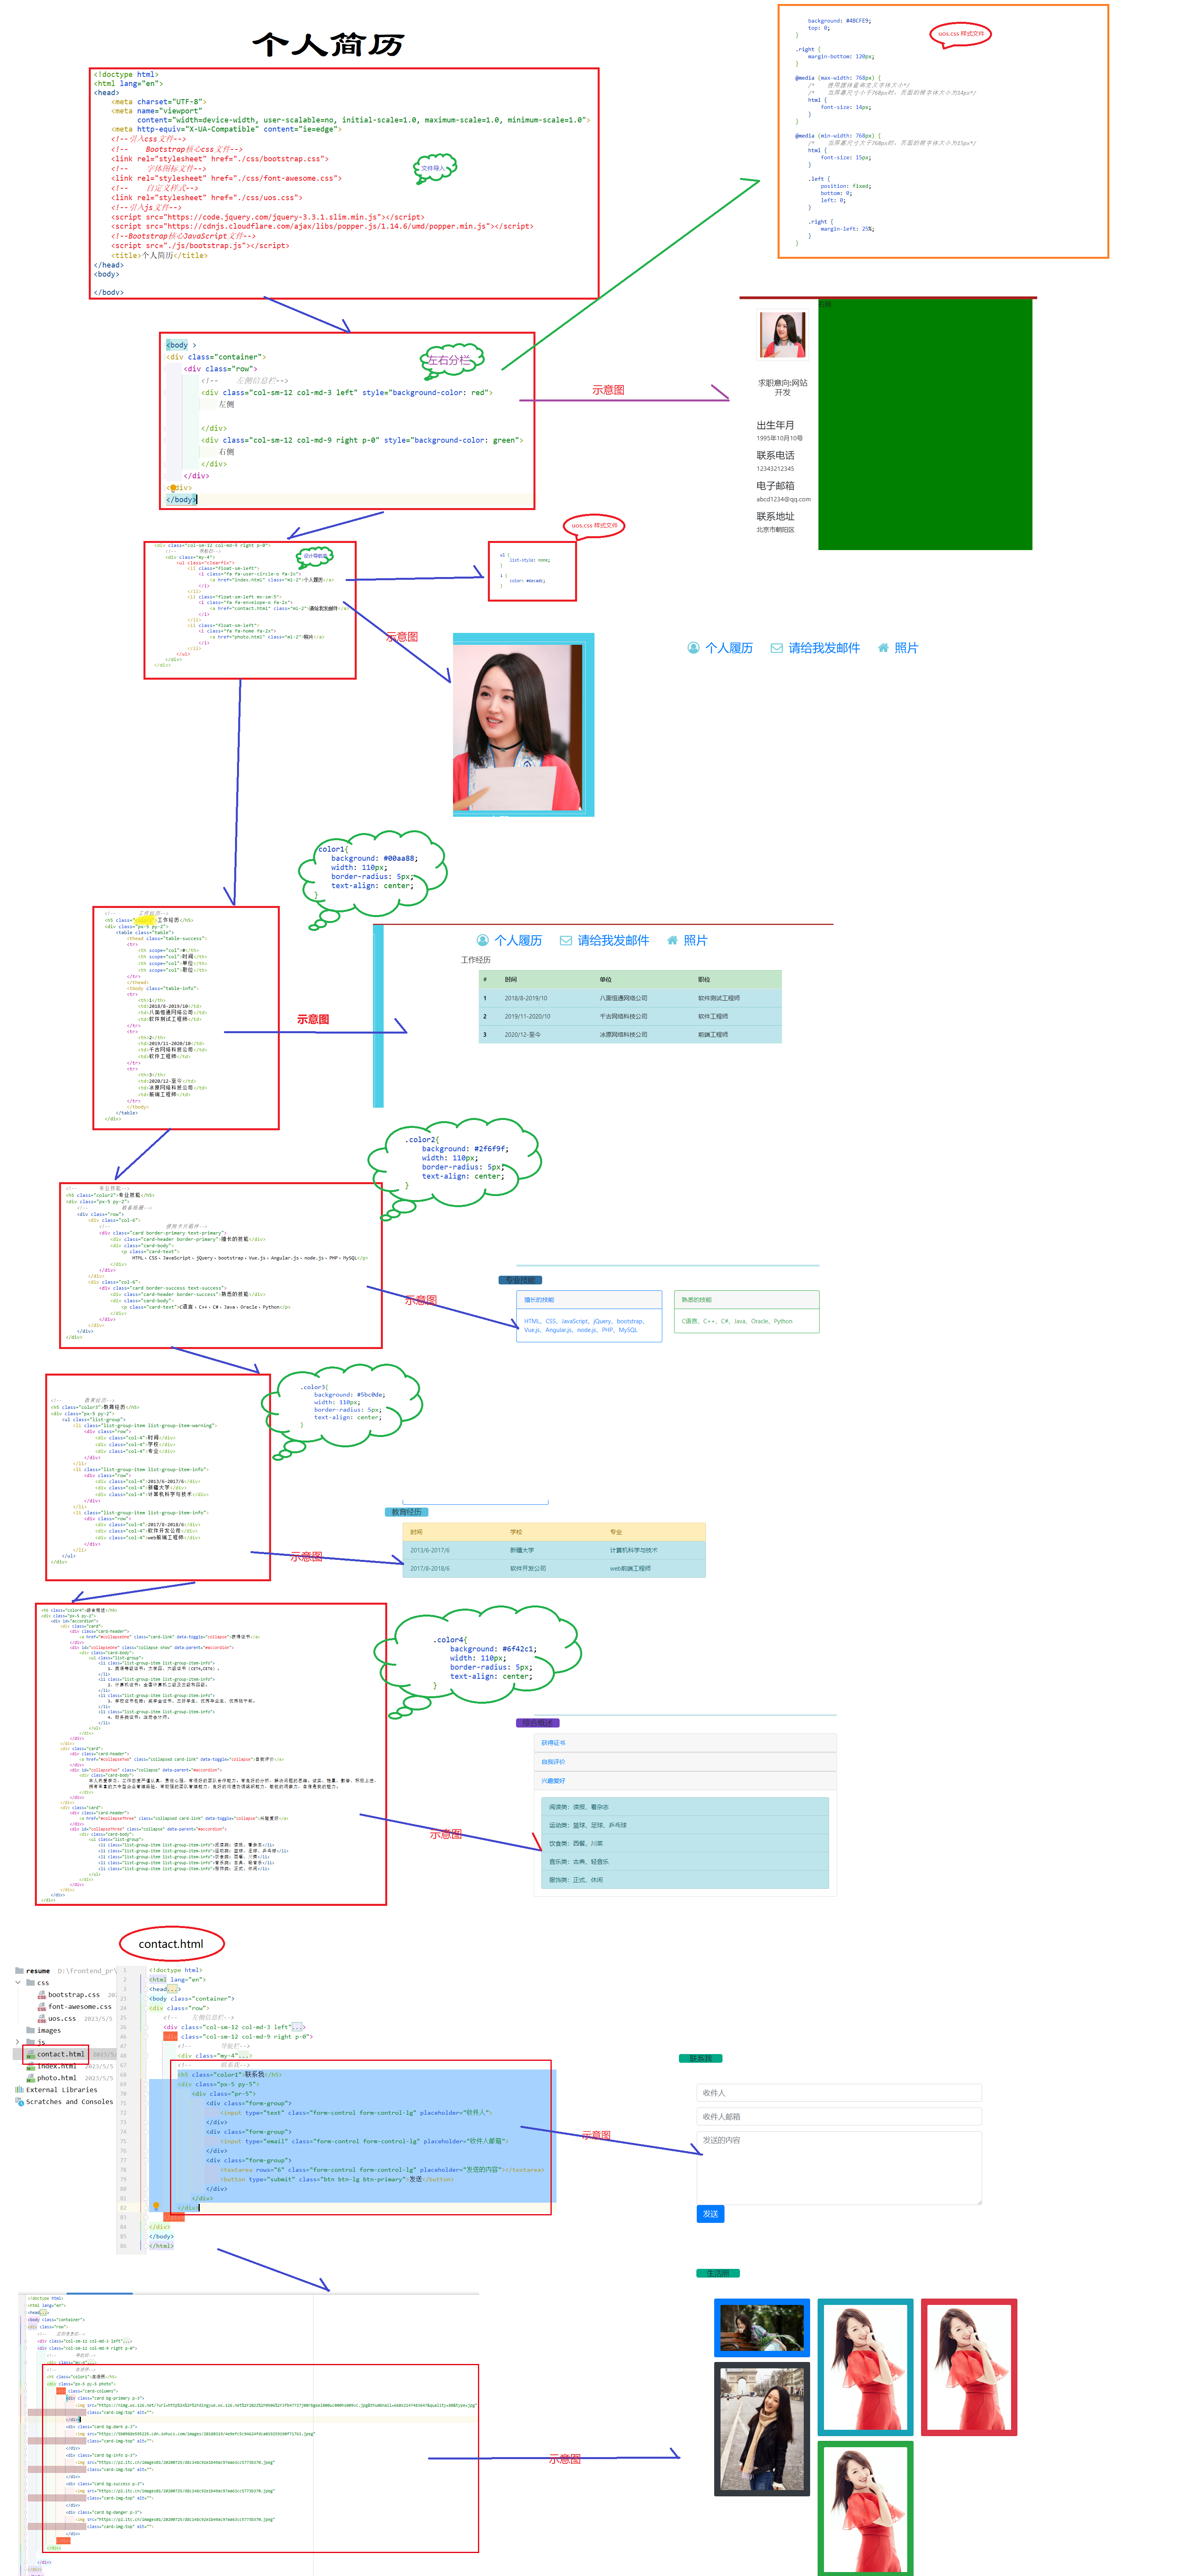The height and width of the screenshot is (2576, 1189).
Task: Click the user-circle icon beside 个人履历 in top nav
Action: click(x=693, y=648)
